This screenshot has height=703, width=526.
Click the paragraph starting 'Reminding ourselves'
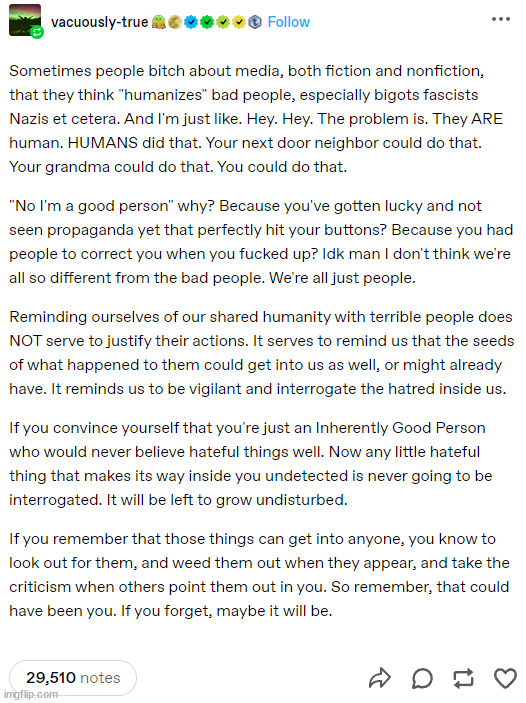coord(261,353)
